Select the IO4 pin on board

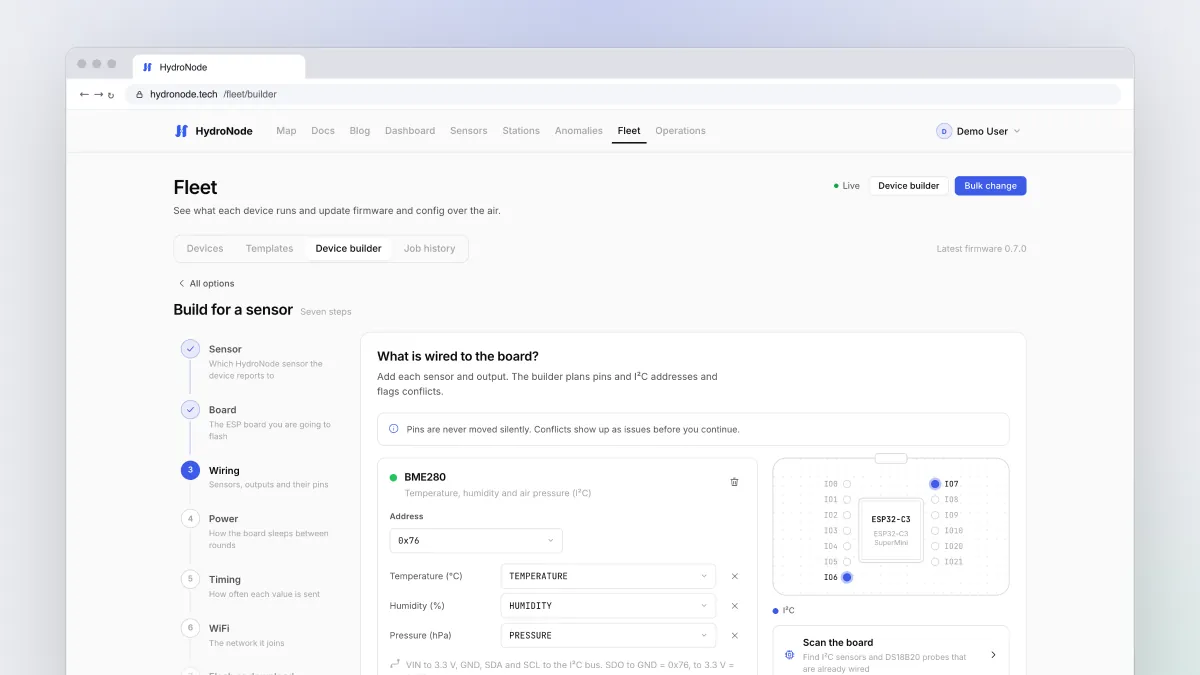pos(847,546)
